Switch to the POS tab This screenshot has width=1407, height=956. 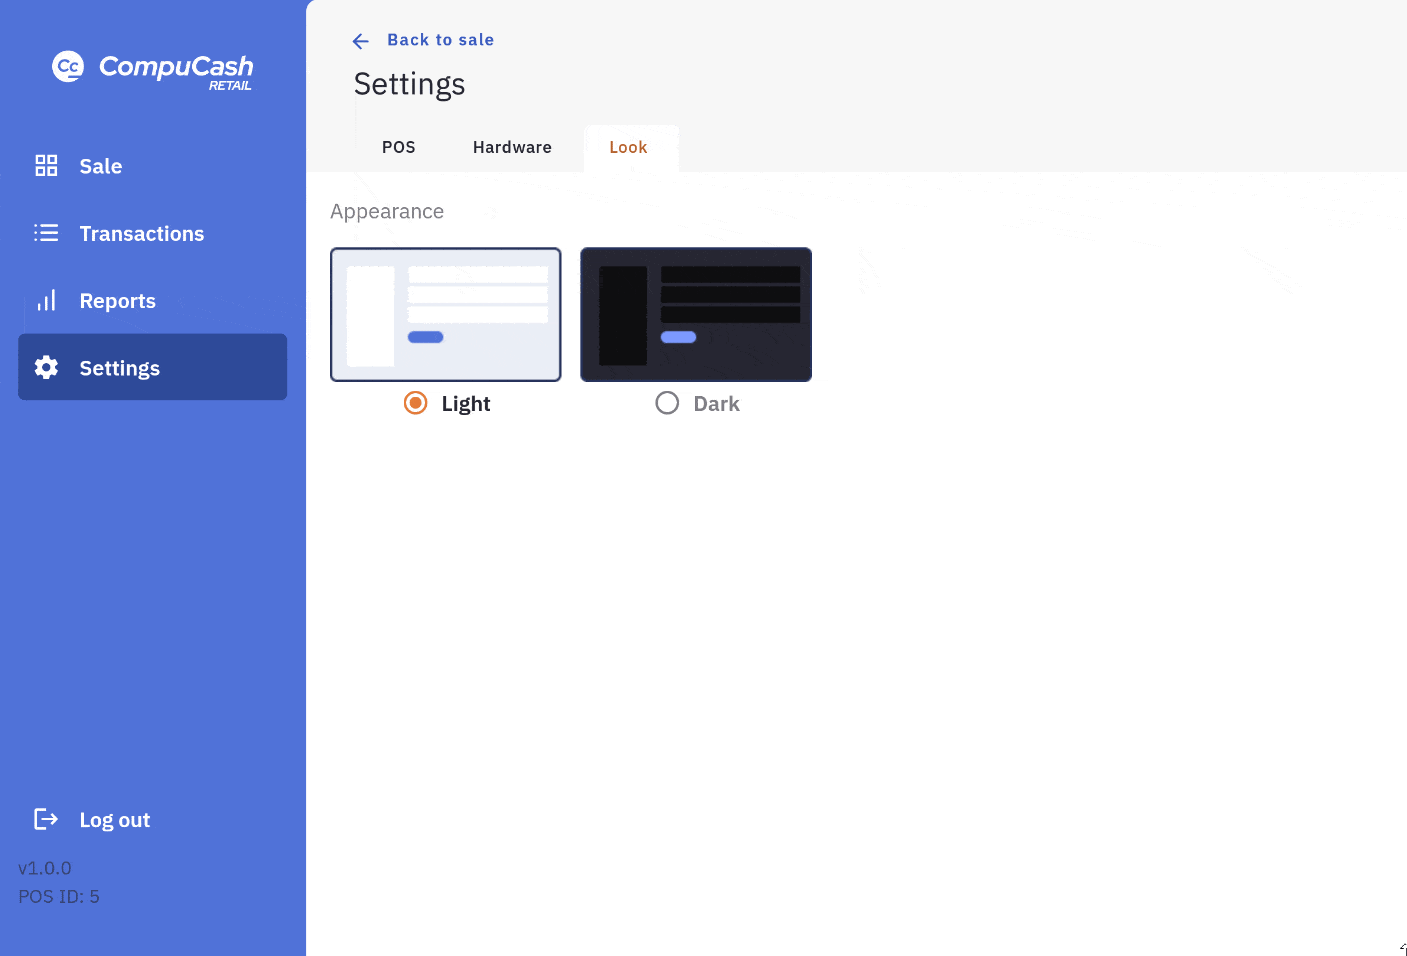[x=398, y=148]
